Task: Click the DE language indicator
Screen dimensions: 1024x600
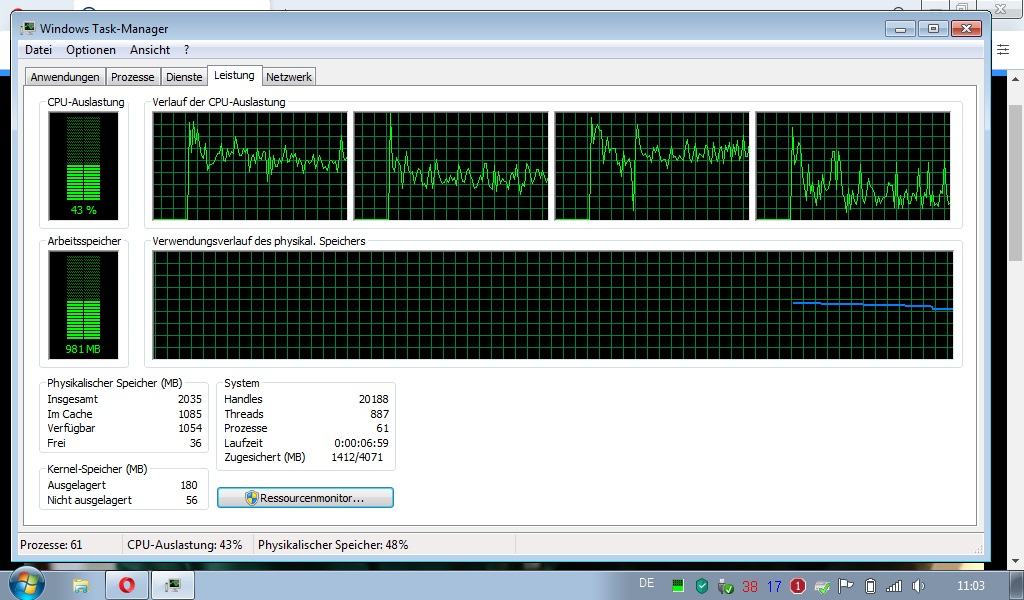Action: click(x=647, y=583)
